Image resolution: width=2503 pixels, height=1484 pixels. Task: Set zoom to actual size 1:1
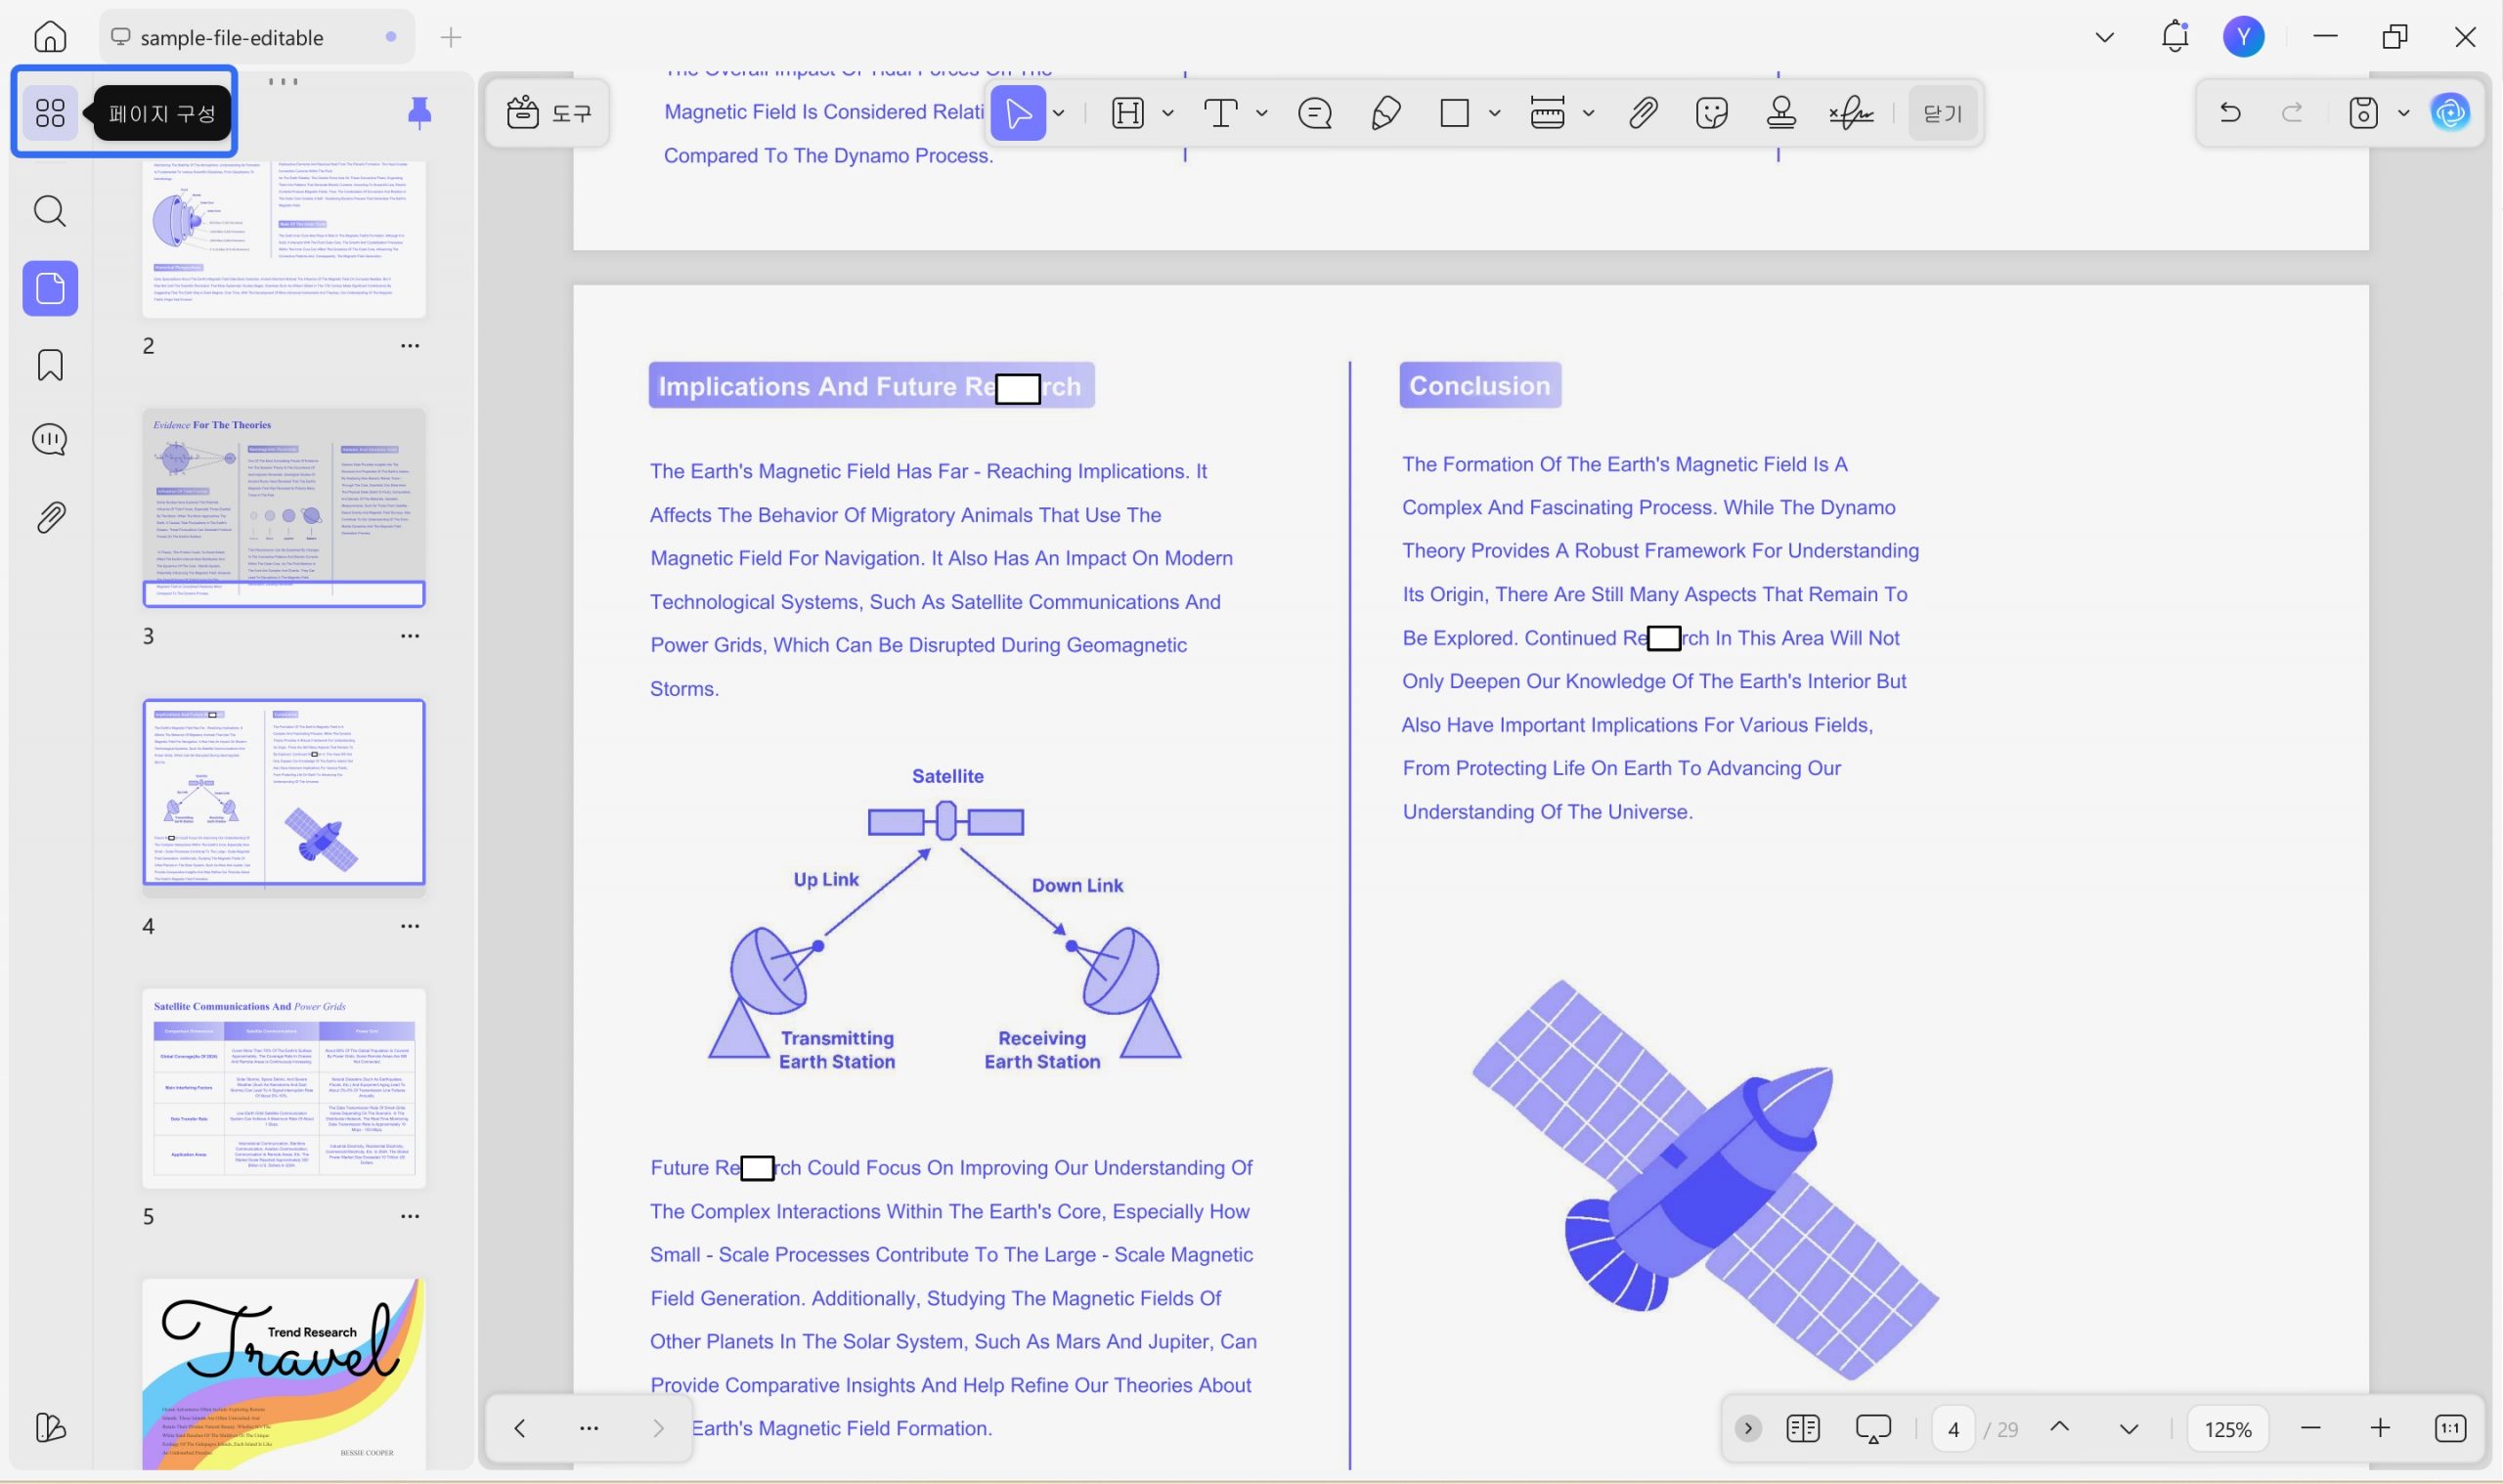(x=2450, y=1428)
